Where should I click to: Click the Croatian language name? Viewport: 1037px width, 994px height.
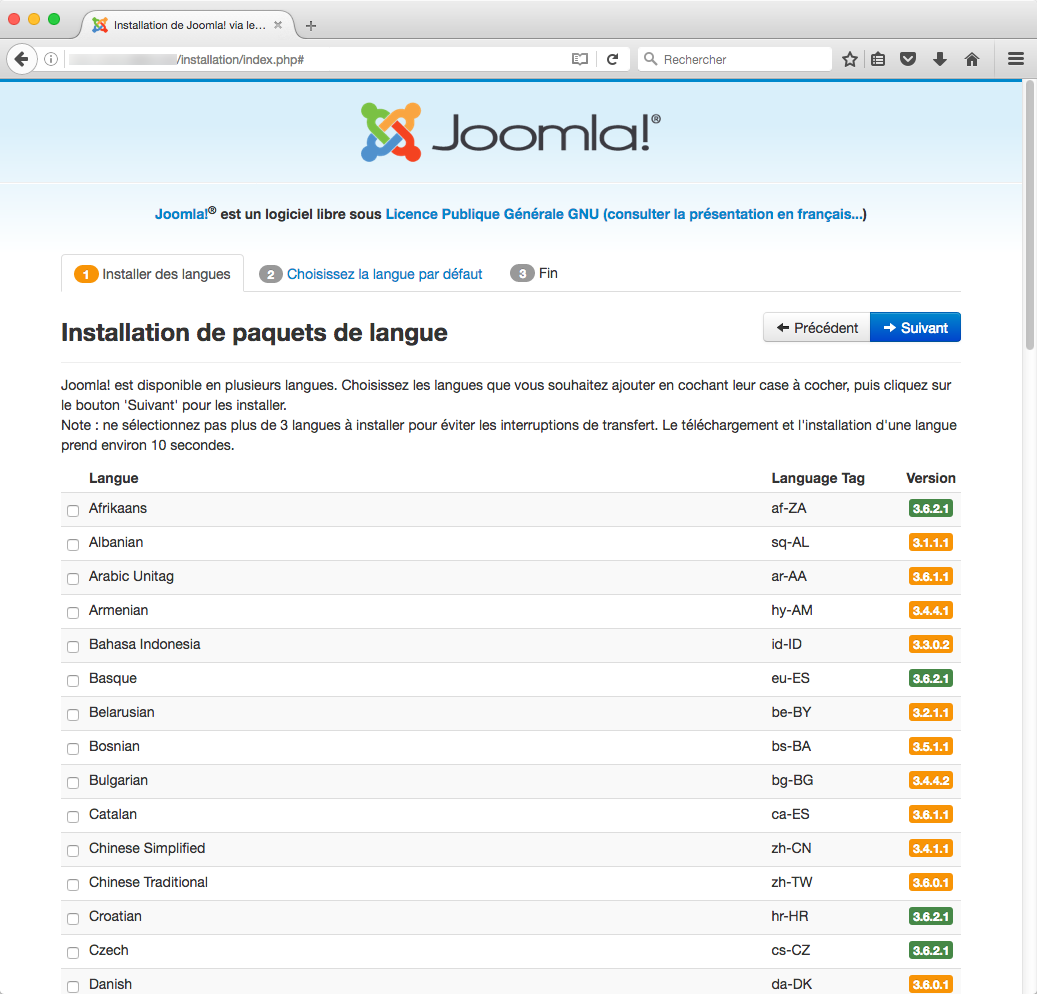coord(115,916)
